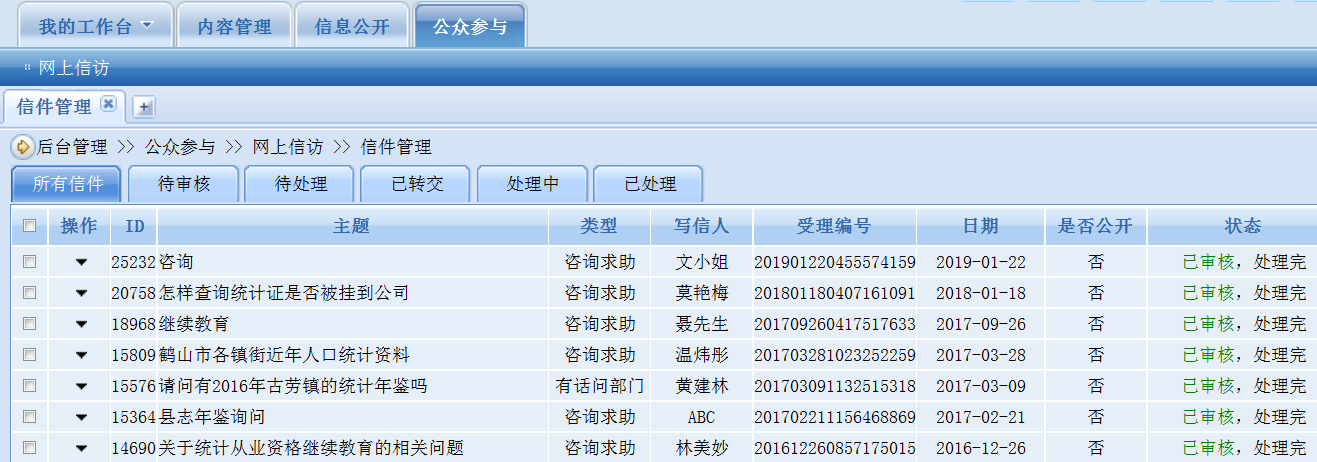
Task: Select checkbox for letter ID 14690
Action: click(30, 448)
